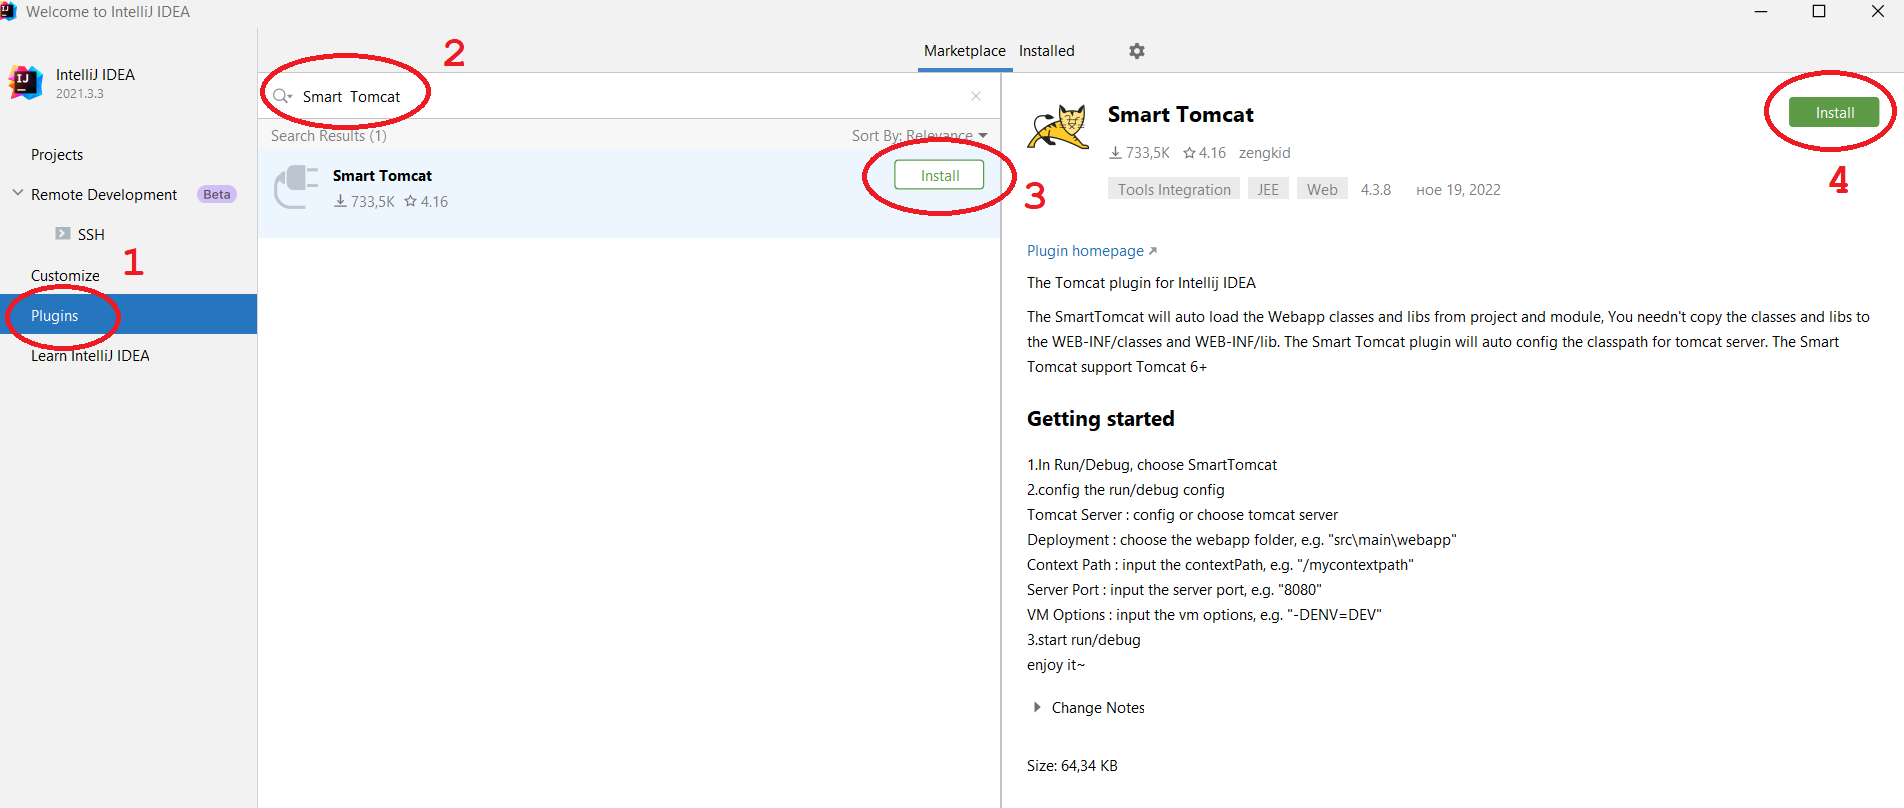Minimize the welcome window
This screenshot has height=808, width=1904.
point(1761,11)
